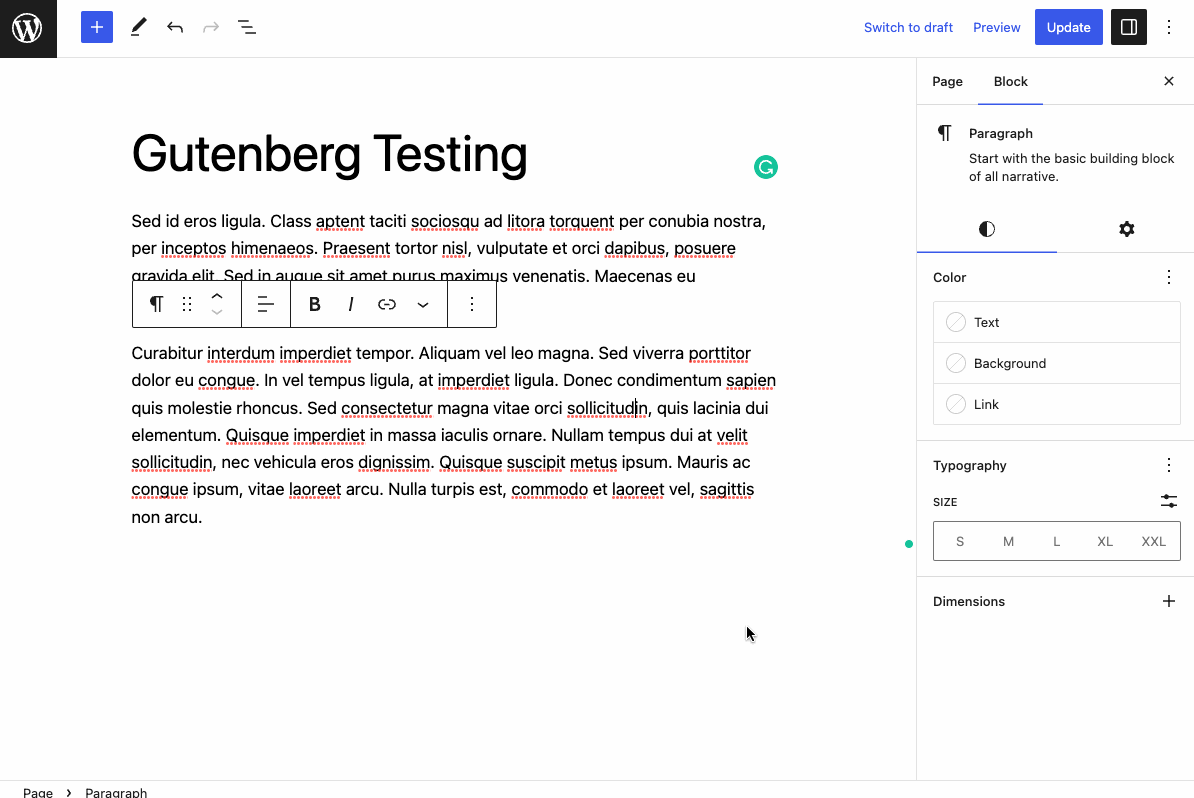Expand more rich text controls chevron

pos(423,305)
